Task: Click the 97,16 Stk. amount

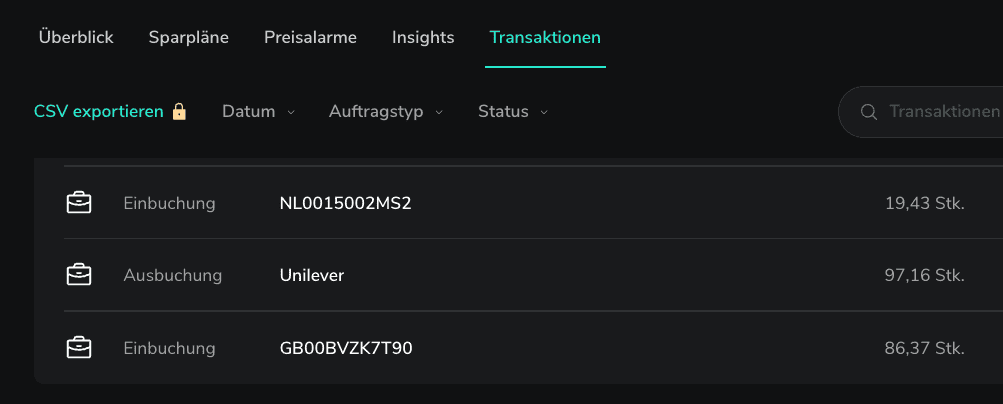Action: coord(924,275)
